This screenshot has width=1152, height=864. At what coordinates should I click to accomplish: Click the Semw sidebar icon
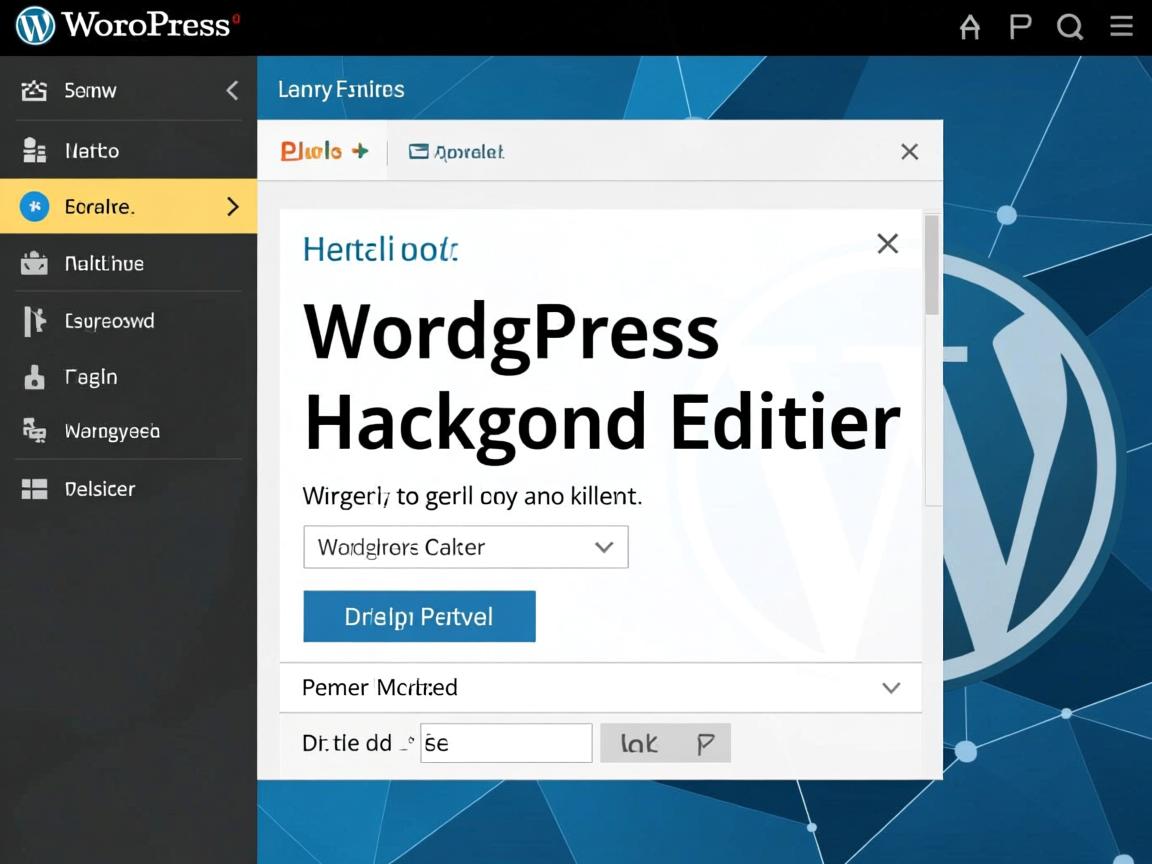coord(34,91)
